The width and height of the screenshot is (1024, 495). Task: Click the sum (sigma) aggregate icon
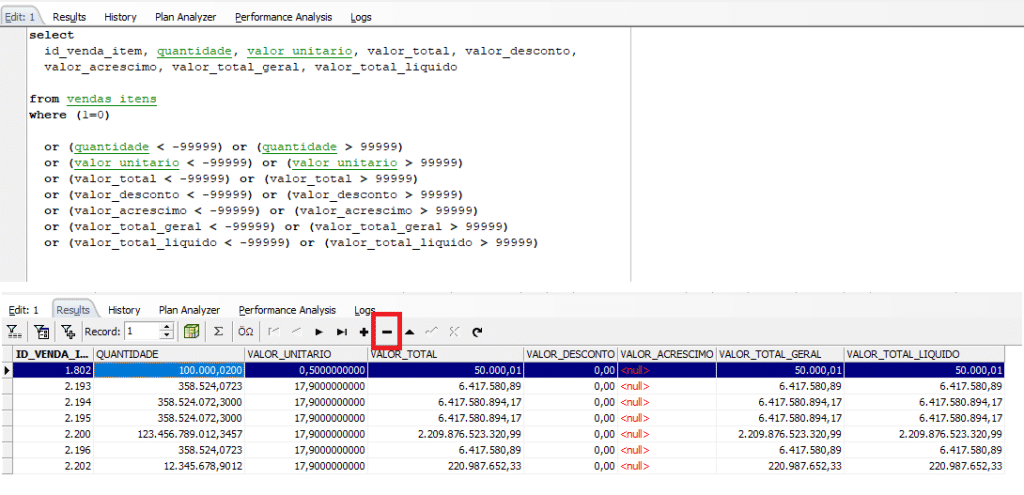click(x=218, y=331)
